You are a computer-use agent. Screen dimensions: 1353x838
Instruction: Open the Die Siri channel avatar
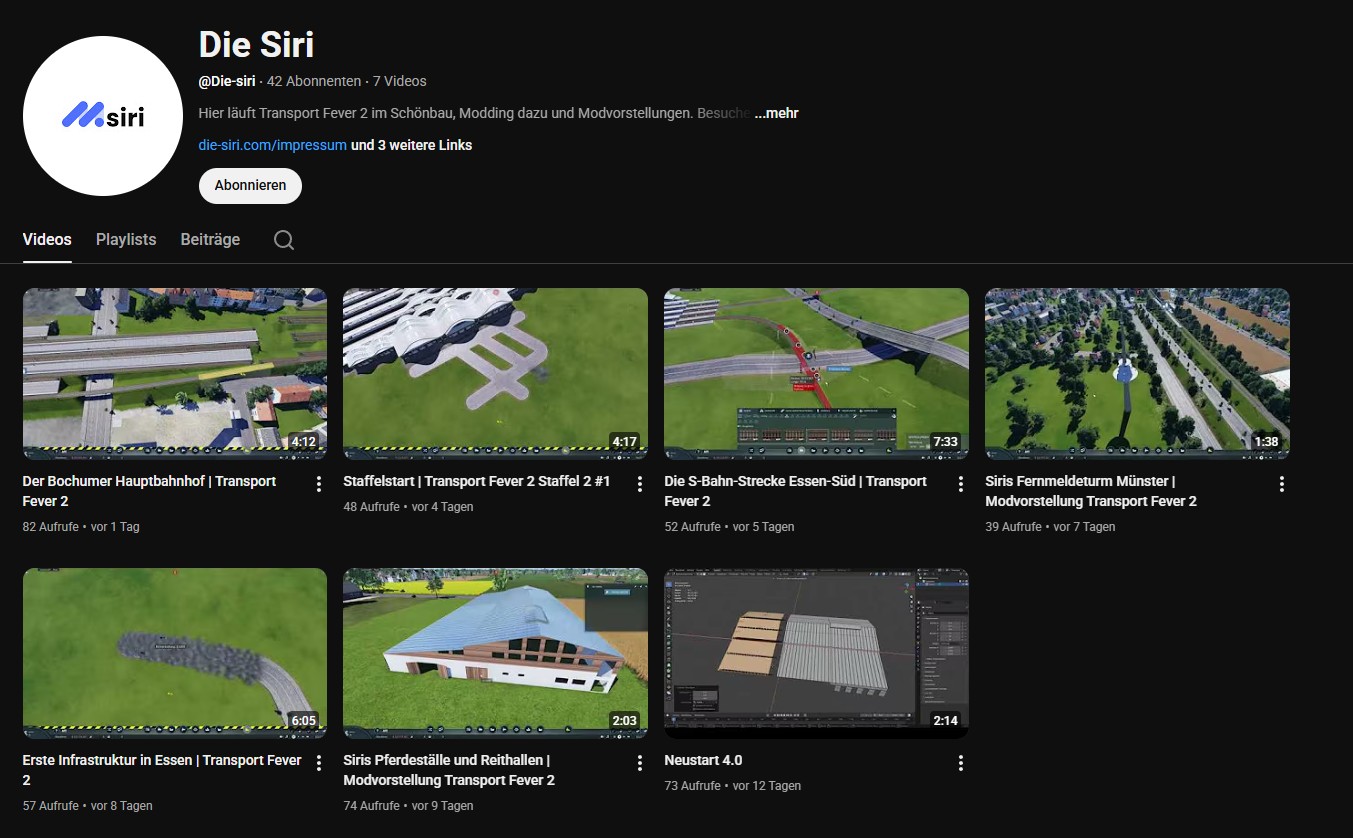(x=102, y=116)
